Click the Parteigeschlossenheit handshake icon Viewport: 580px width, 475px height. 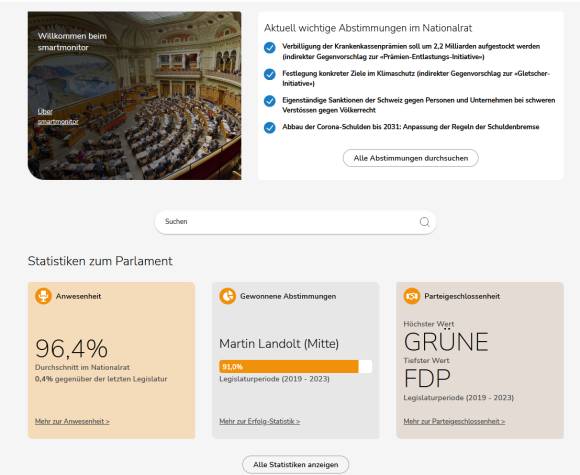(x=412, y=296)
